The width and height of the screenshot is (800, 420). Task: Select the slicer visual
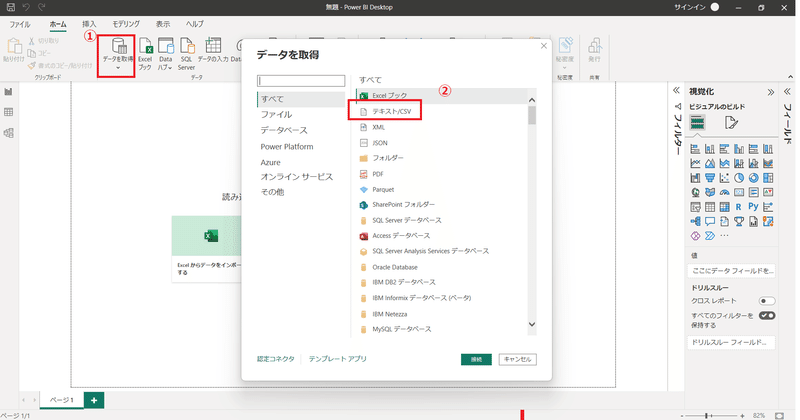[x=695, y=207]
